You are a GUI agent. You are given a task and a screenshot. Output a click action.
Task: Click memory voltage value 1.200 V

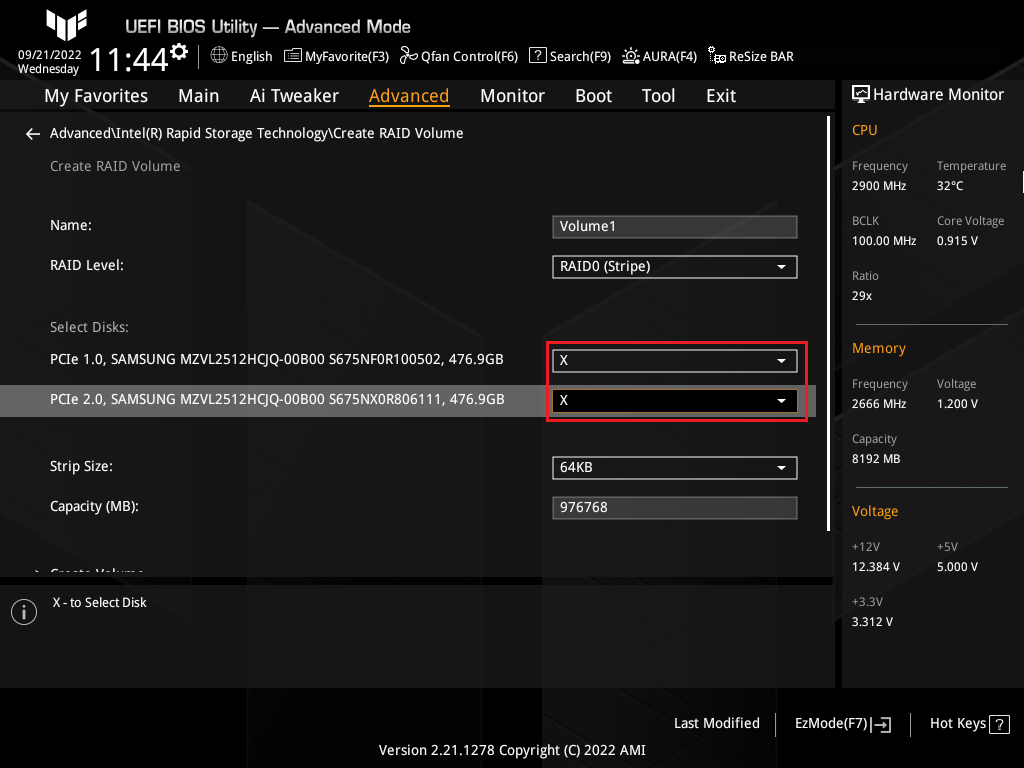click(957, 404)
